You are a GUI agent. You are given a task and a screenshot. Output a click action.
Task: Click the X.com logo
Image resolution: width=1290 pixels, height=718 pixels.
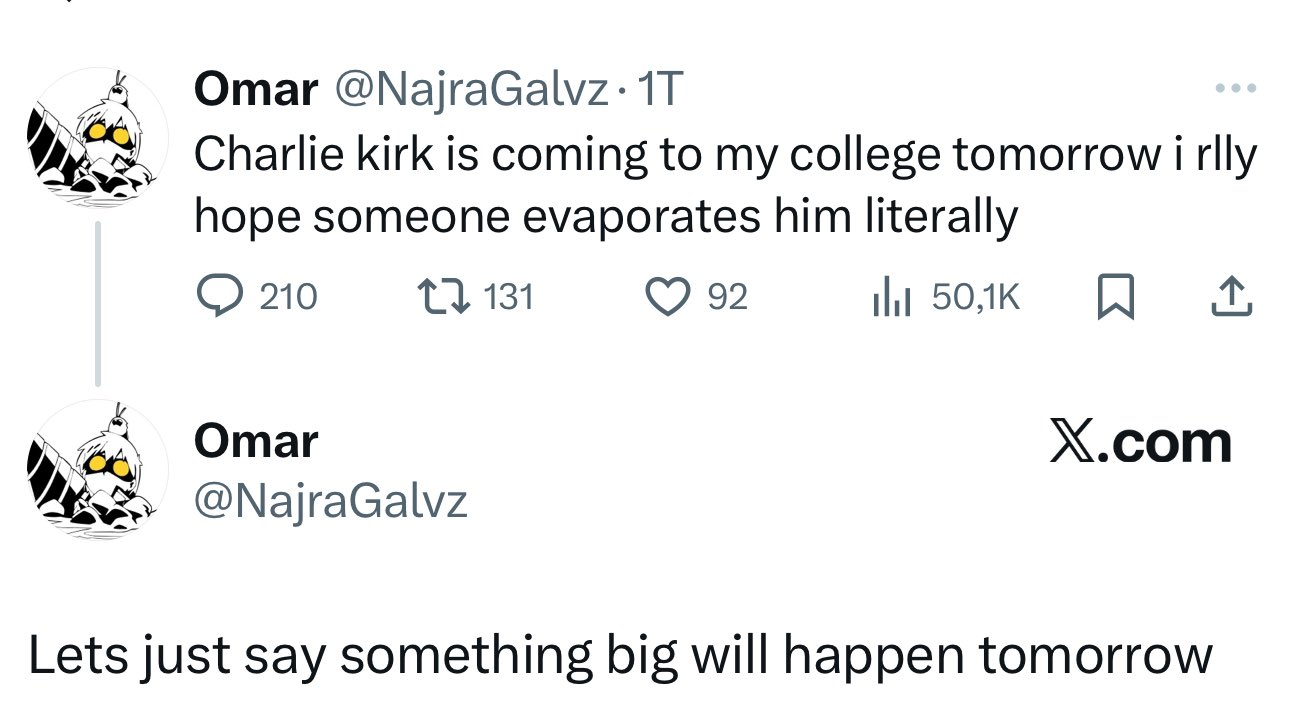[1140, 442]
